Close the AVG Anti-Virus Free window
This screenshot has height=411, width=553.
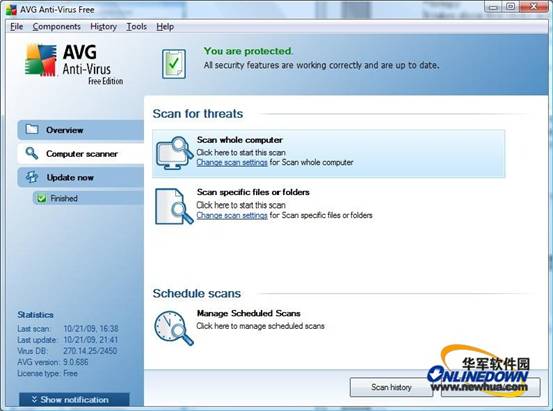coord(533,7)
